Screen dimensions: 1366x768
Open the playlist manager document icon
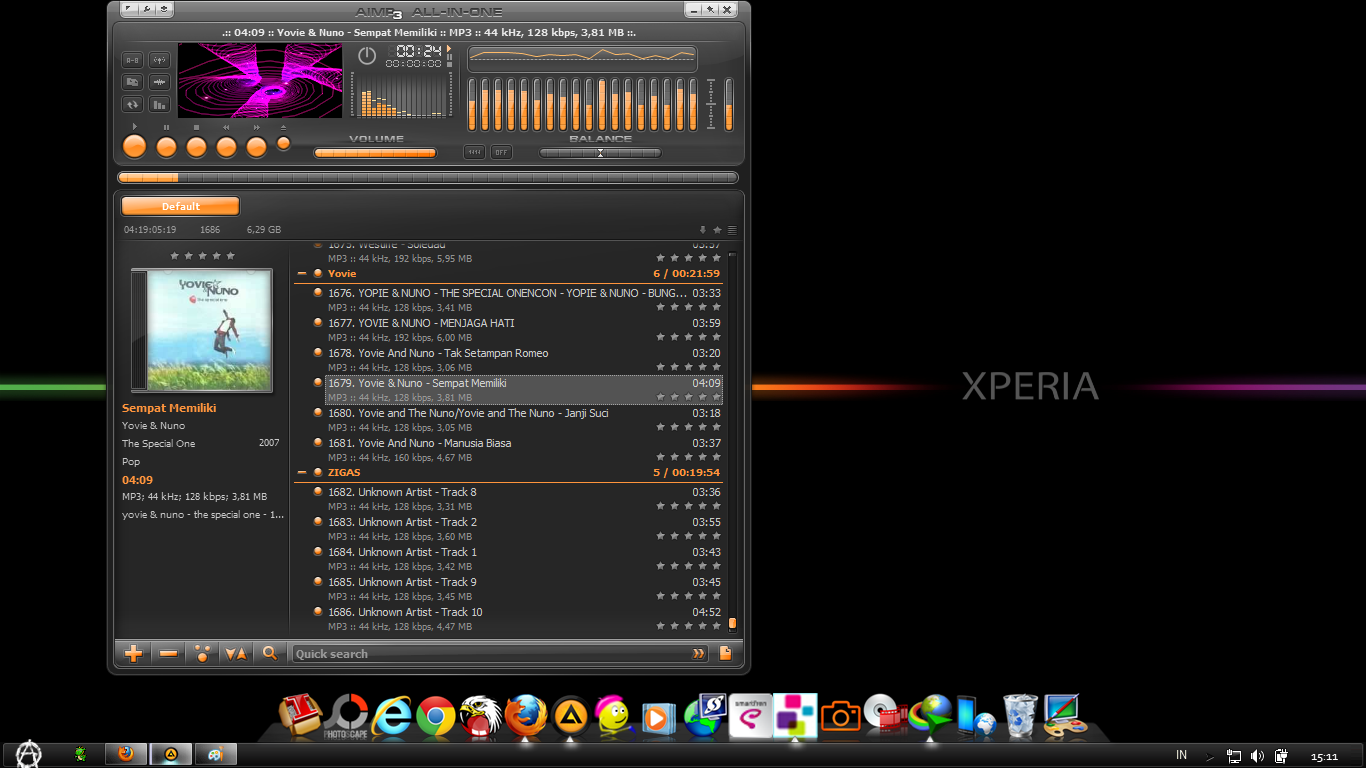(x=726, y=653)
